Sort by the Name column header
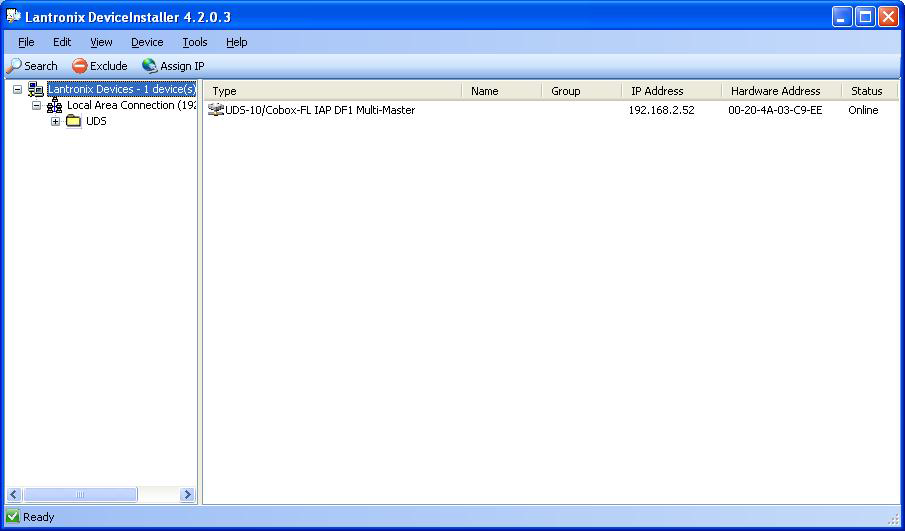 [502, 91]
